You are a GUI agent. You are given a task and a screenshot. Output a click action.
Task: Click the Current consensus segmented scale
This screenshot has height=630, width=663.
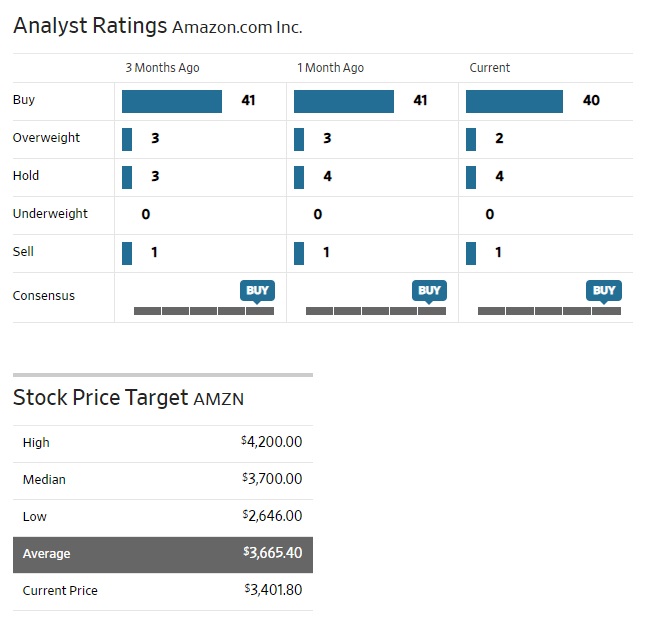[548, 311]
